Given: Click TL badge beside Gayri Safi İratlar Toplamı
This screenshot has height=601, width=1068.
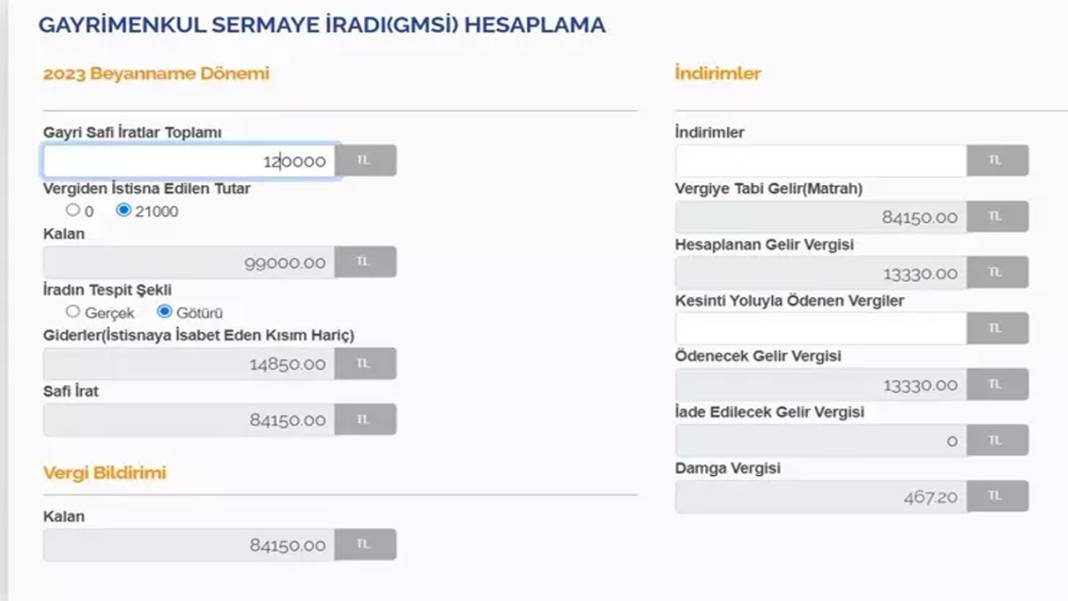Looking at the screenshot, I should point(365,161).
